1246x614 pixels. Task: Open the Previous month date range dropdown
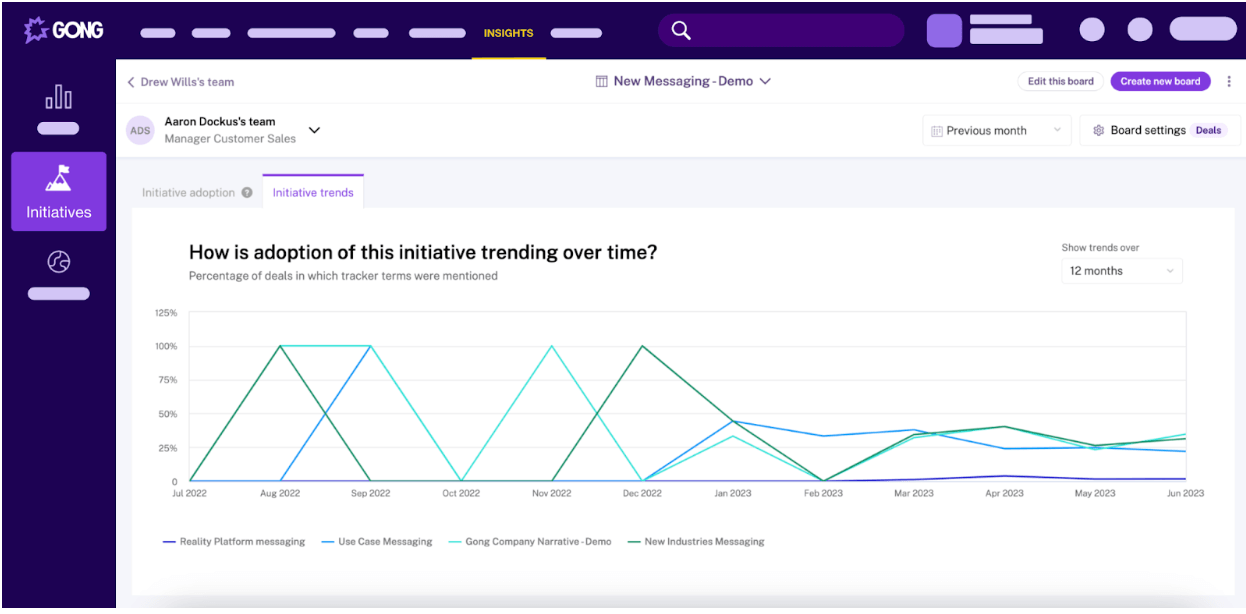[996, 130]
